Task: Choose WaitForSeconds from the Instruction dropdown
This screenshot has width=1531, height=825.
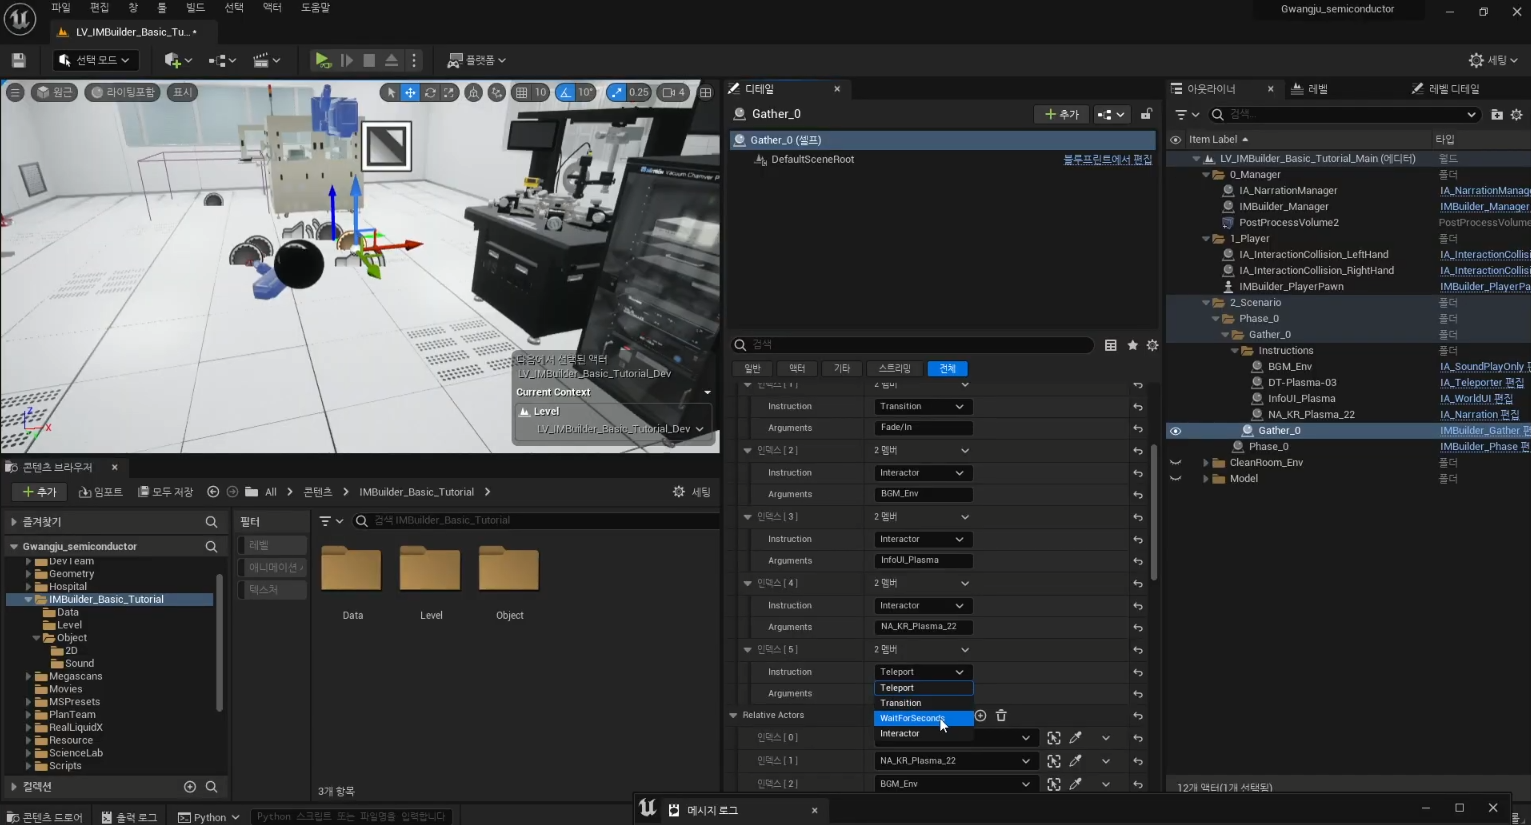Action: pos(912,718)
